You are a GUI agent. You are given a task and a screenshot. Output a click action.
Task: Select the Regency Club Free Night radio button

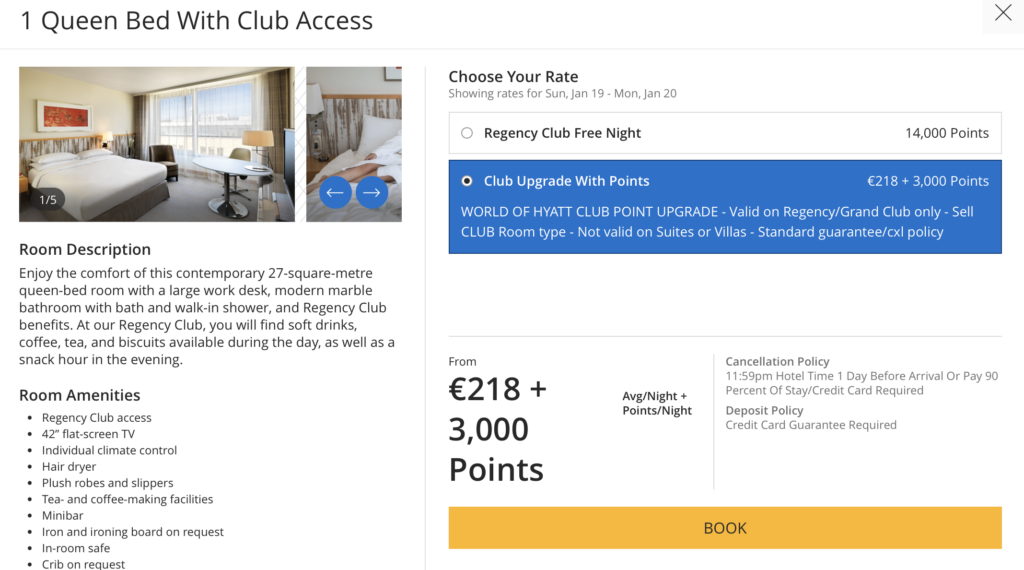tap(467, 133)
